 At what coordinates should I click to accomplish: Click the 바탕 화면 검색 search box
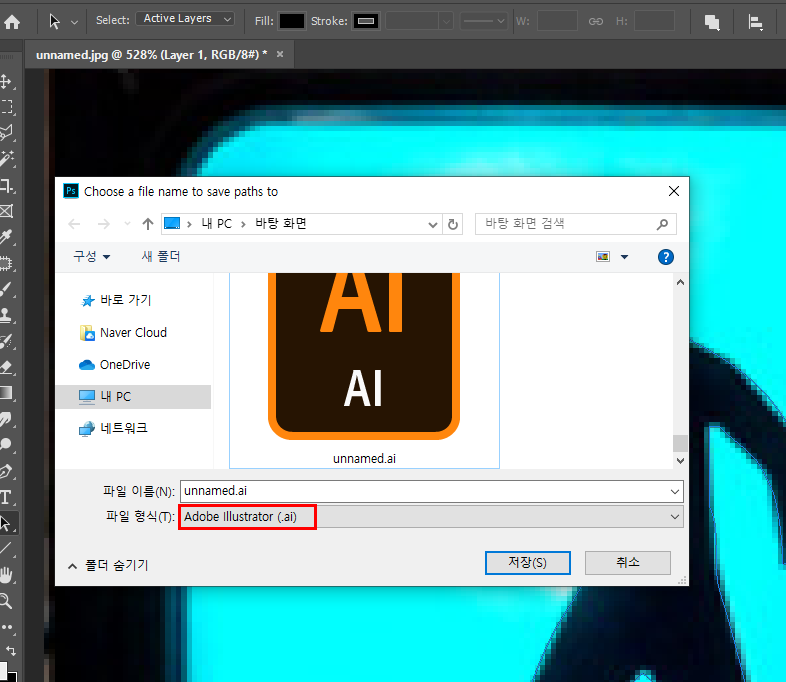coord(575,223)
